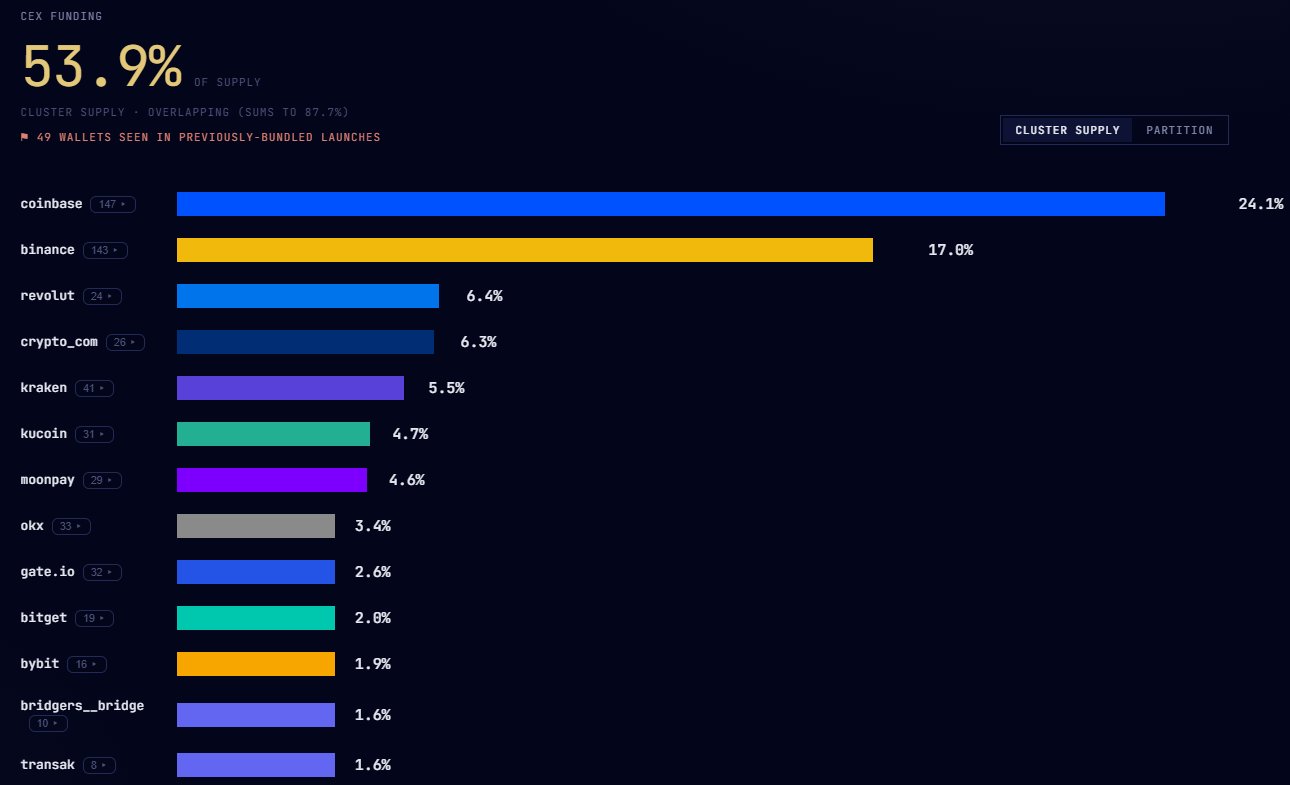
Task: Click the bitget row label
Action: coord(44,618)
